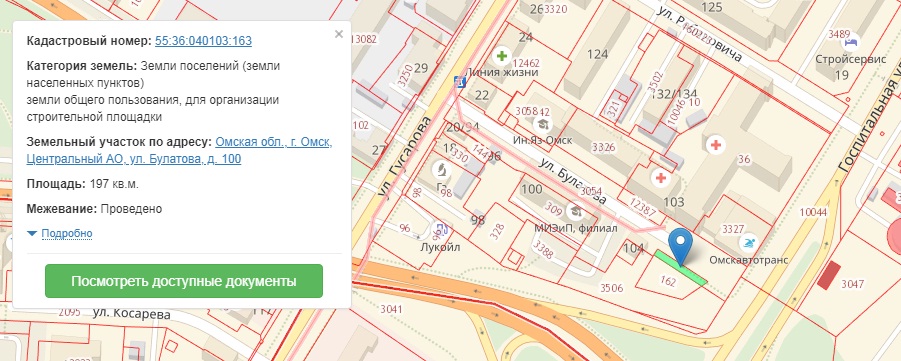Close the cadastral info popup
Viewport: 901px width, 361px height.
pyautogui.click(x=338, y=34)
